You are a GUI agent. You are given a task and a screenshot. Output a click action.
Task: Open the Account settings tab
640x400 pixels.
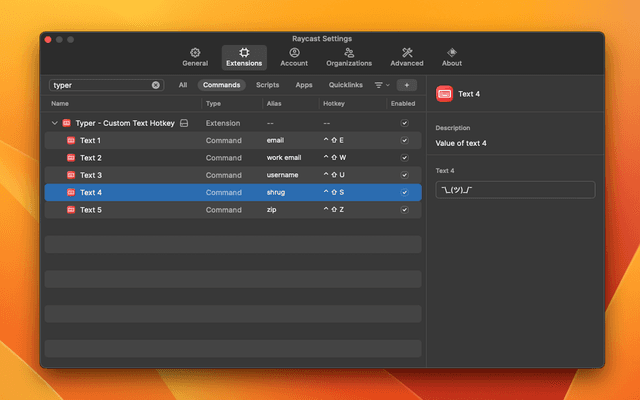coord(294,56)
